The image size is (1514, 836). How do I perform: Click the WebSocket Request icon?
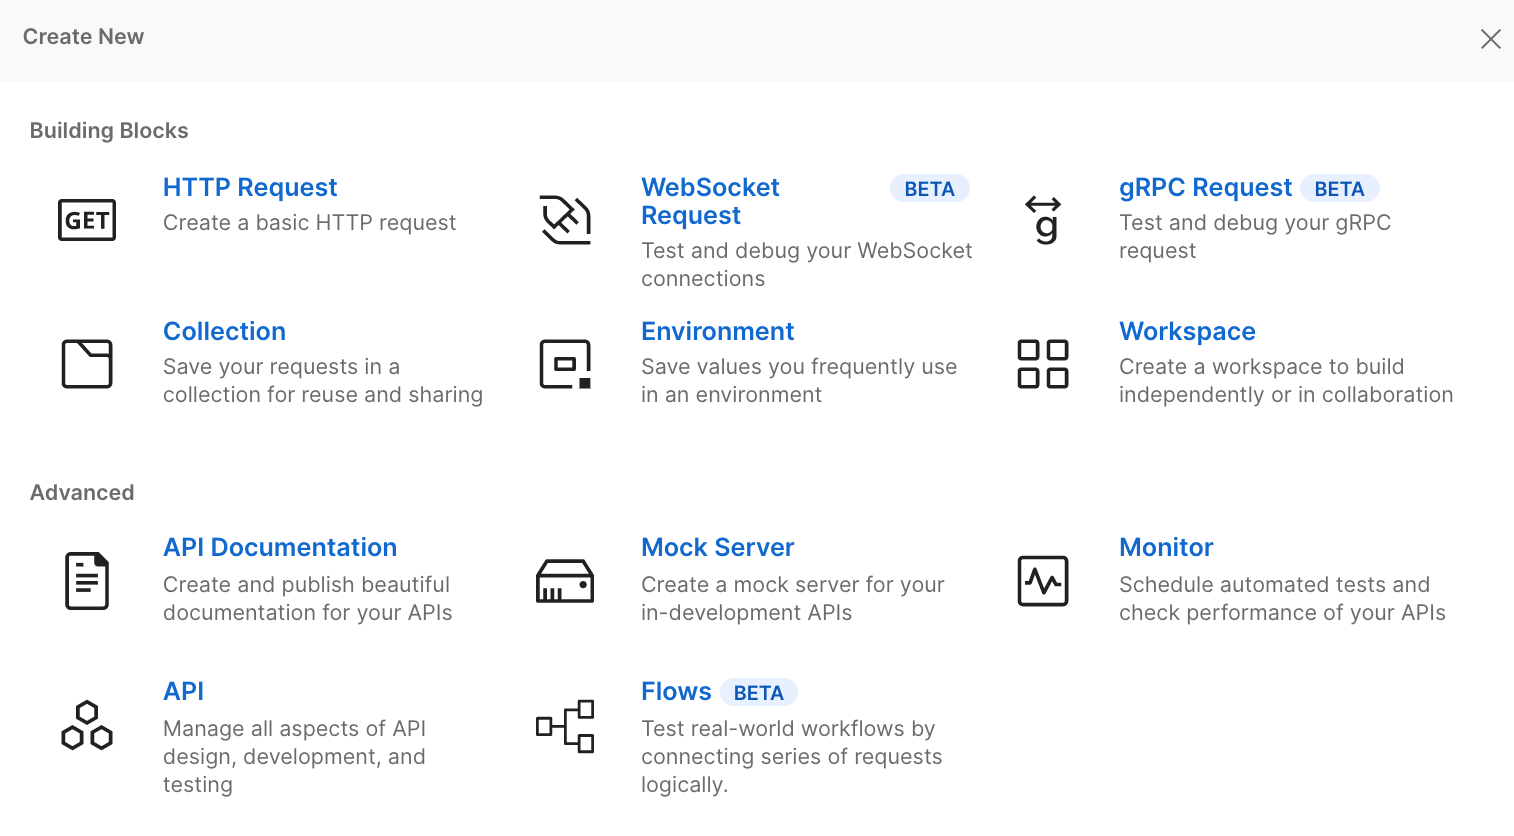565,220
